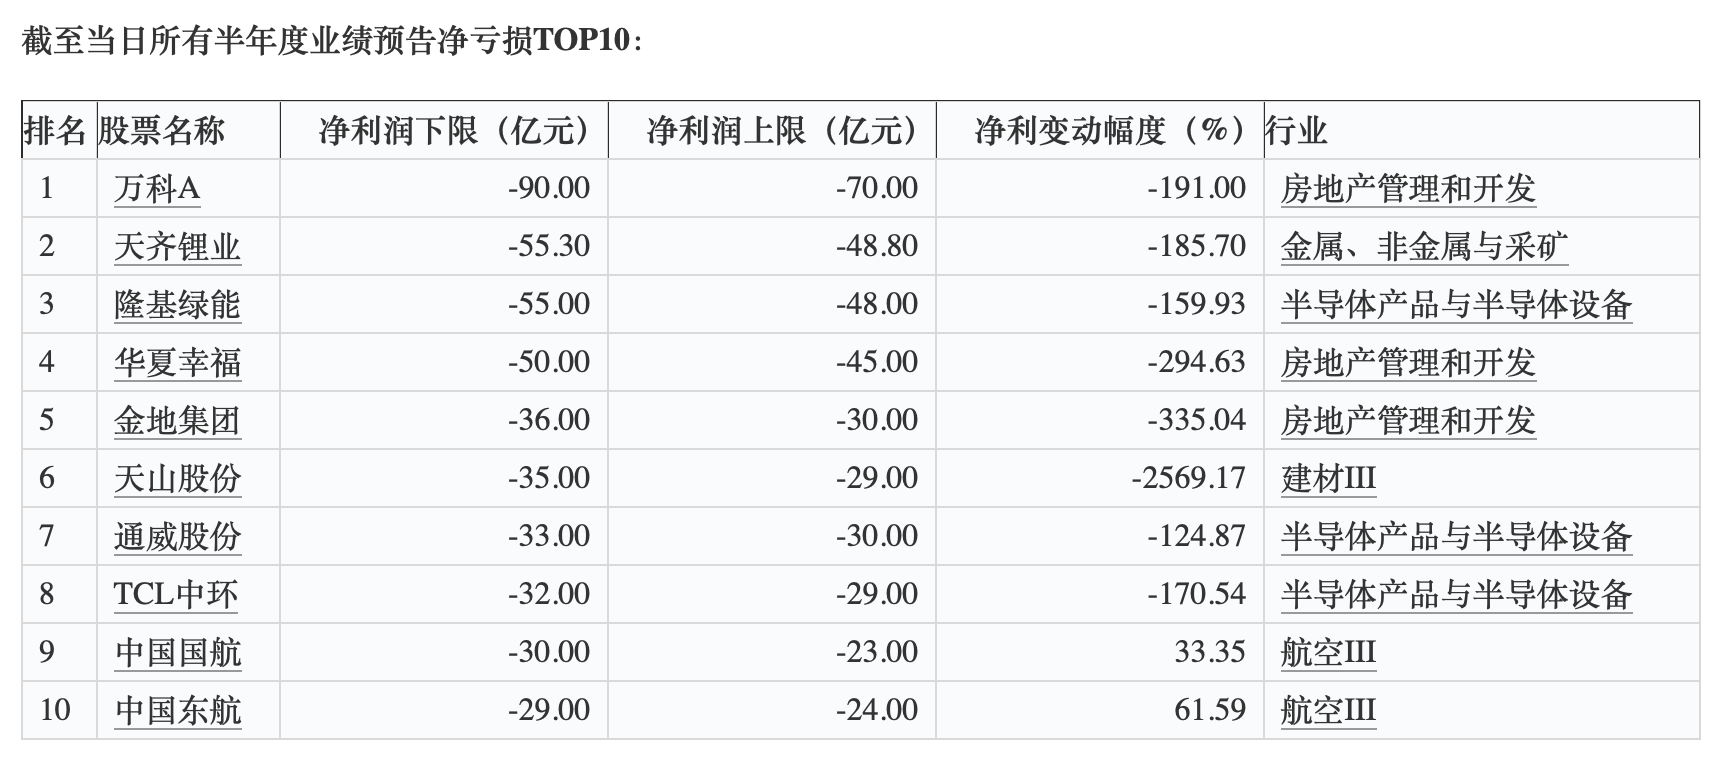Open the 天山股份 stock link
Screen dimensions: 1714x770
178,478
